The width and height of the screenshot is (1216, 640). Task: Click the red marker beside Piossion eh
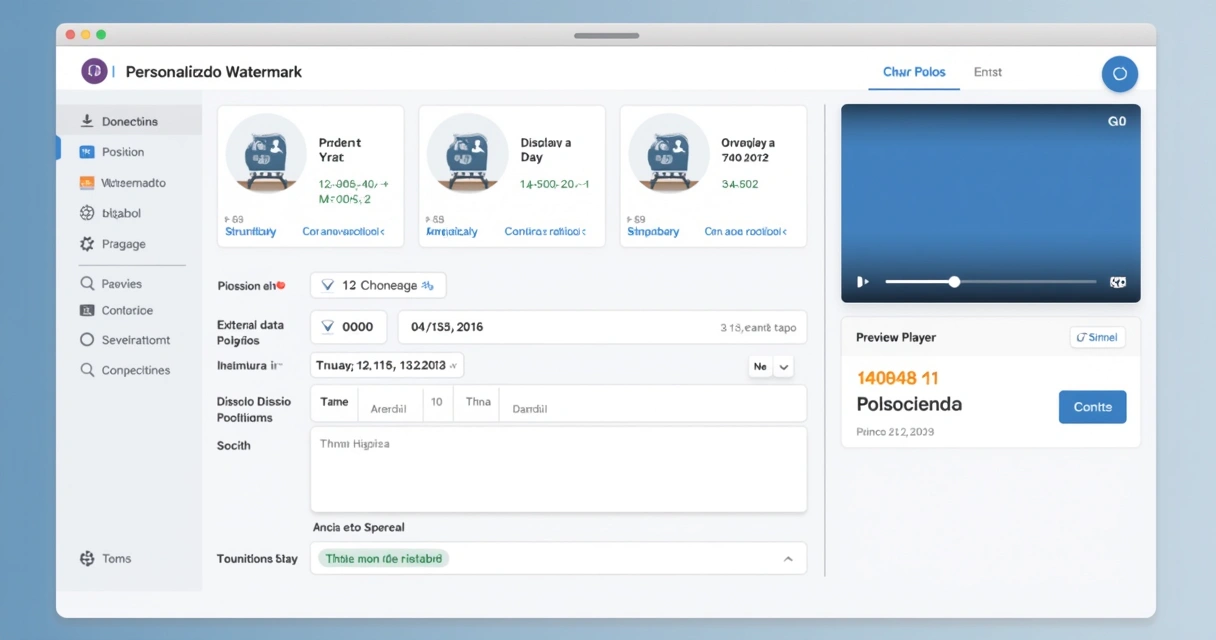pyautogui.click(x=281, y=285)
